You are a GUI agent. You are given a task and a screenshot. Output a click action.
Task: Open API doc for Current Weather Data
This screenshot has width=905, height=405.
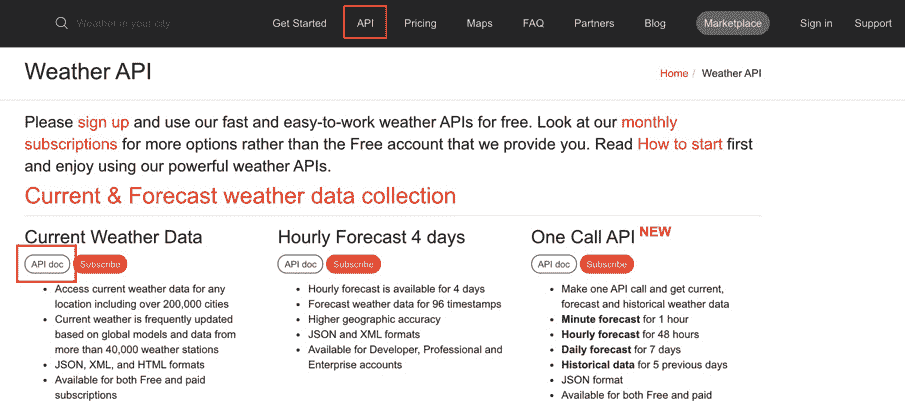[47, 264]
